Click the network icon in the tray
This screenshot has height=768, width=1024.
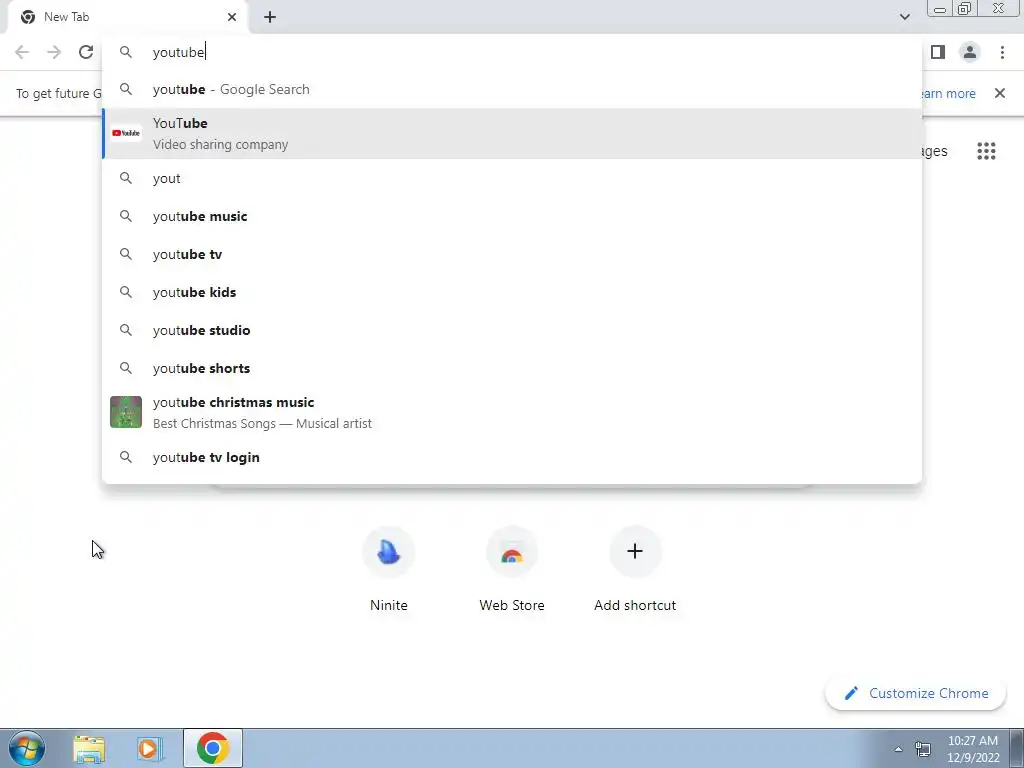tap(923, 749)
